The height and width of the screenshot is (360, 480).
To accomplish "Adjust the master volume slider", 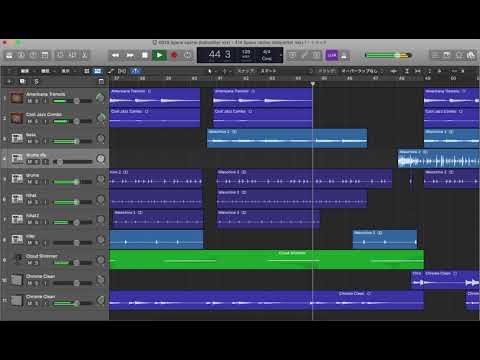I will point(388,55).
